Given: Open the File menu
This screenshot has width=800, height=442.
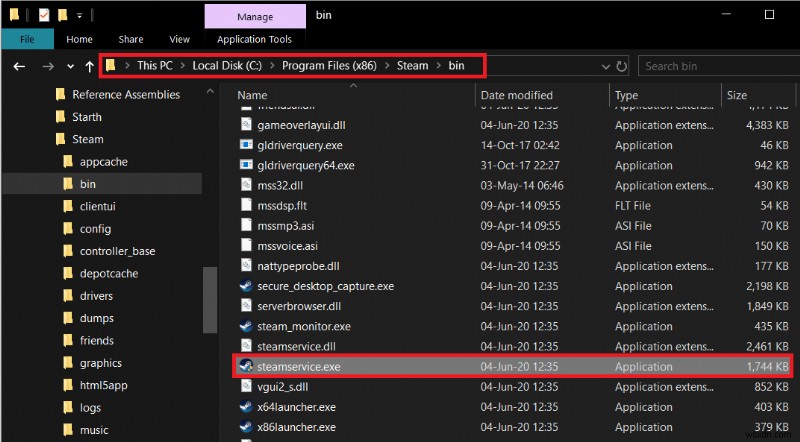Looking at the screenshot, I should (x=27, y=39).
